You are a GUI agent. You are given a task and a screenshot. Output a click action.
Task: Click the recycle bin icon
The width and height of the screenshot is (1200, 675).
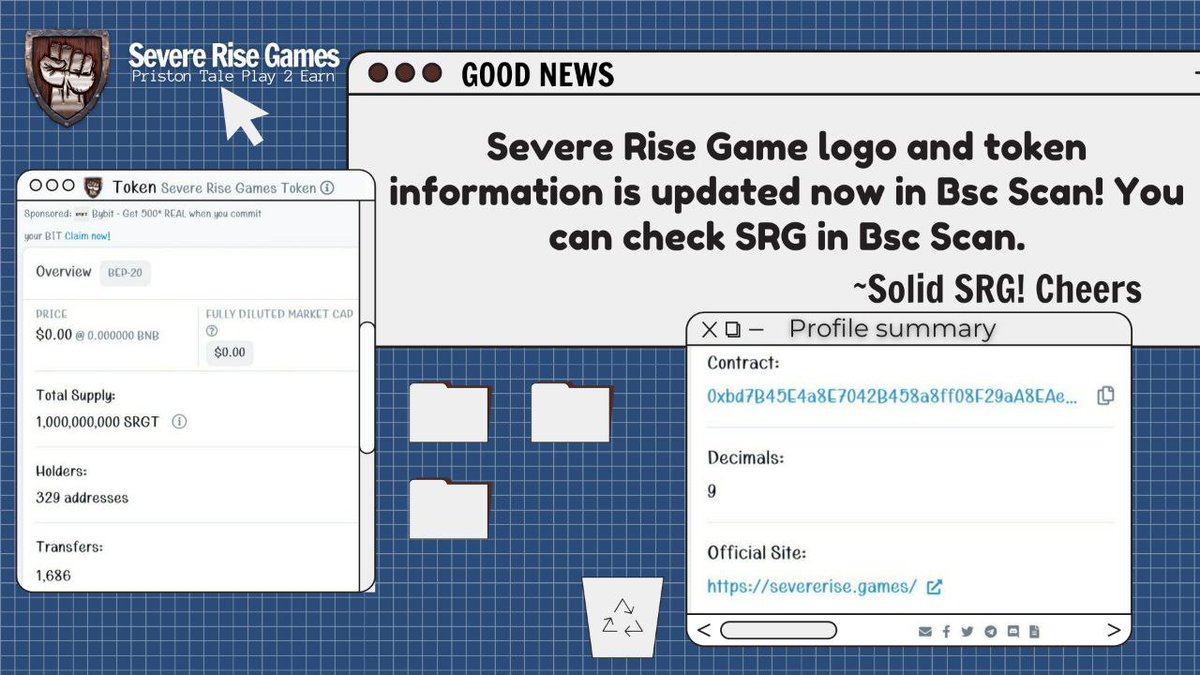pos(623,617)
